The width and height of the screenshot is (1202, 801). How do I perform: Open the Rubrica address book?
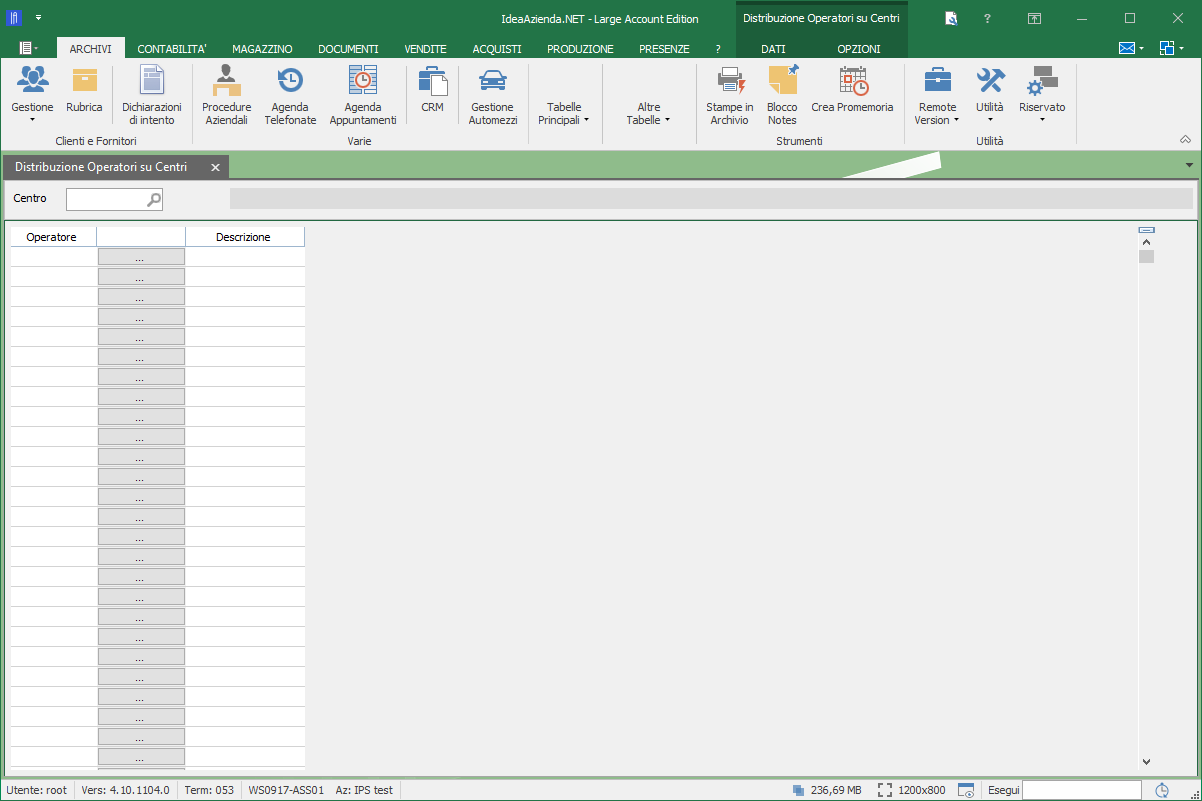[84, 80]
